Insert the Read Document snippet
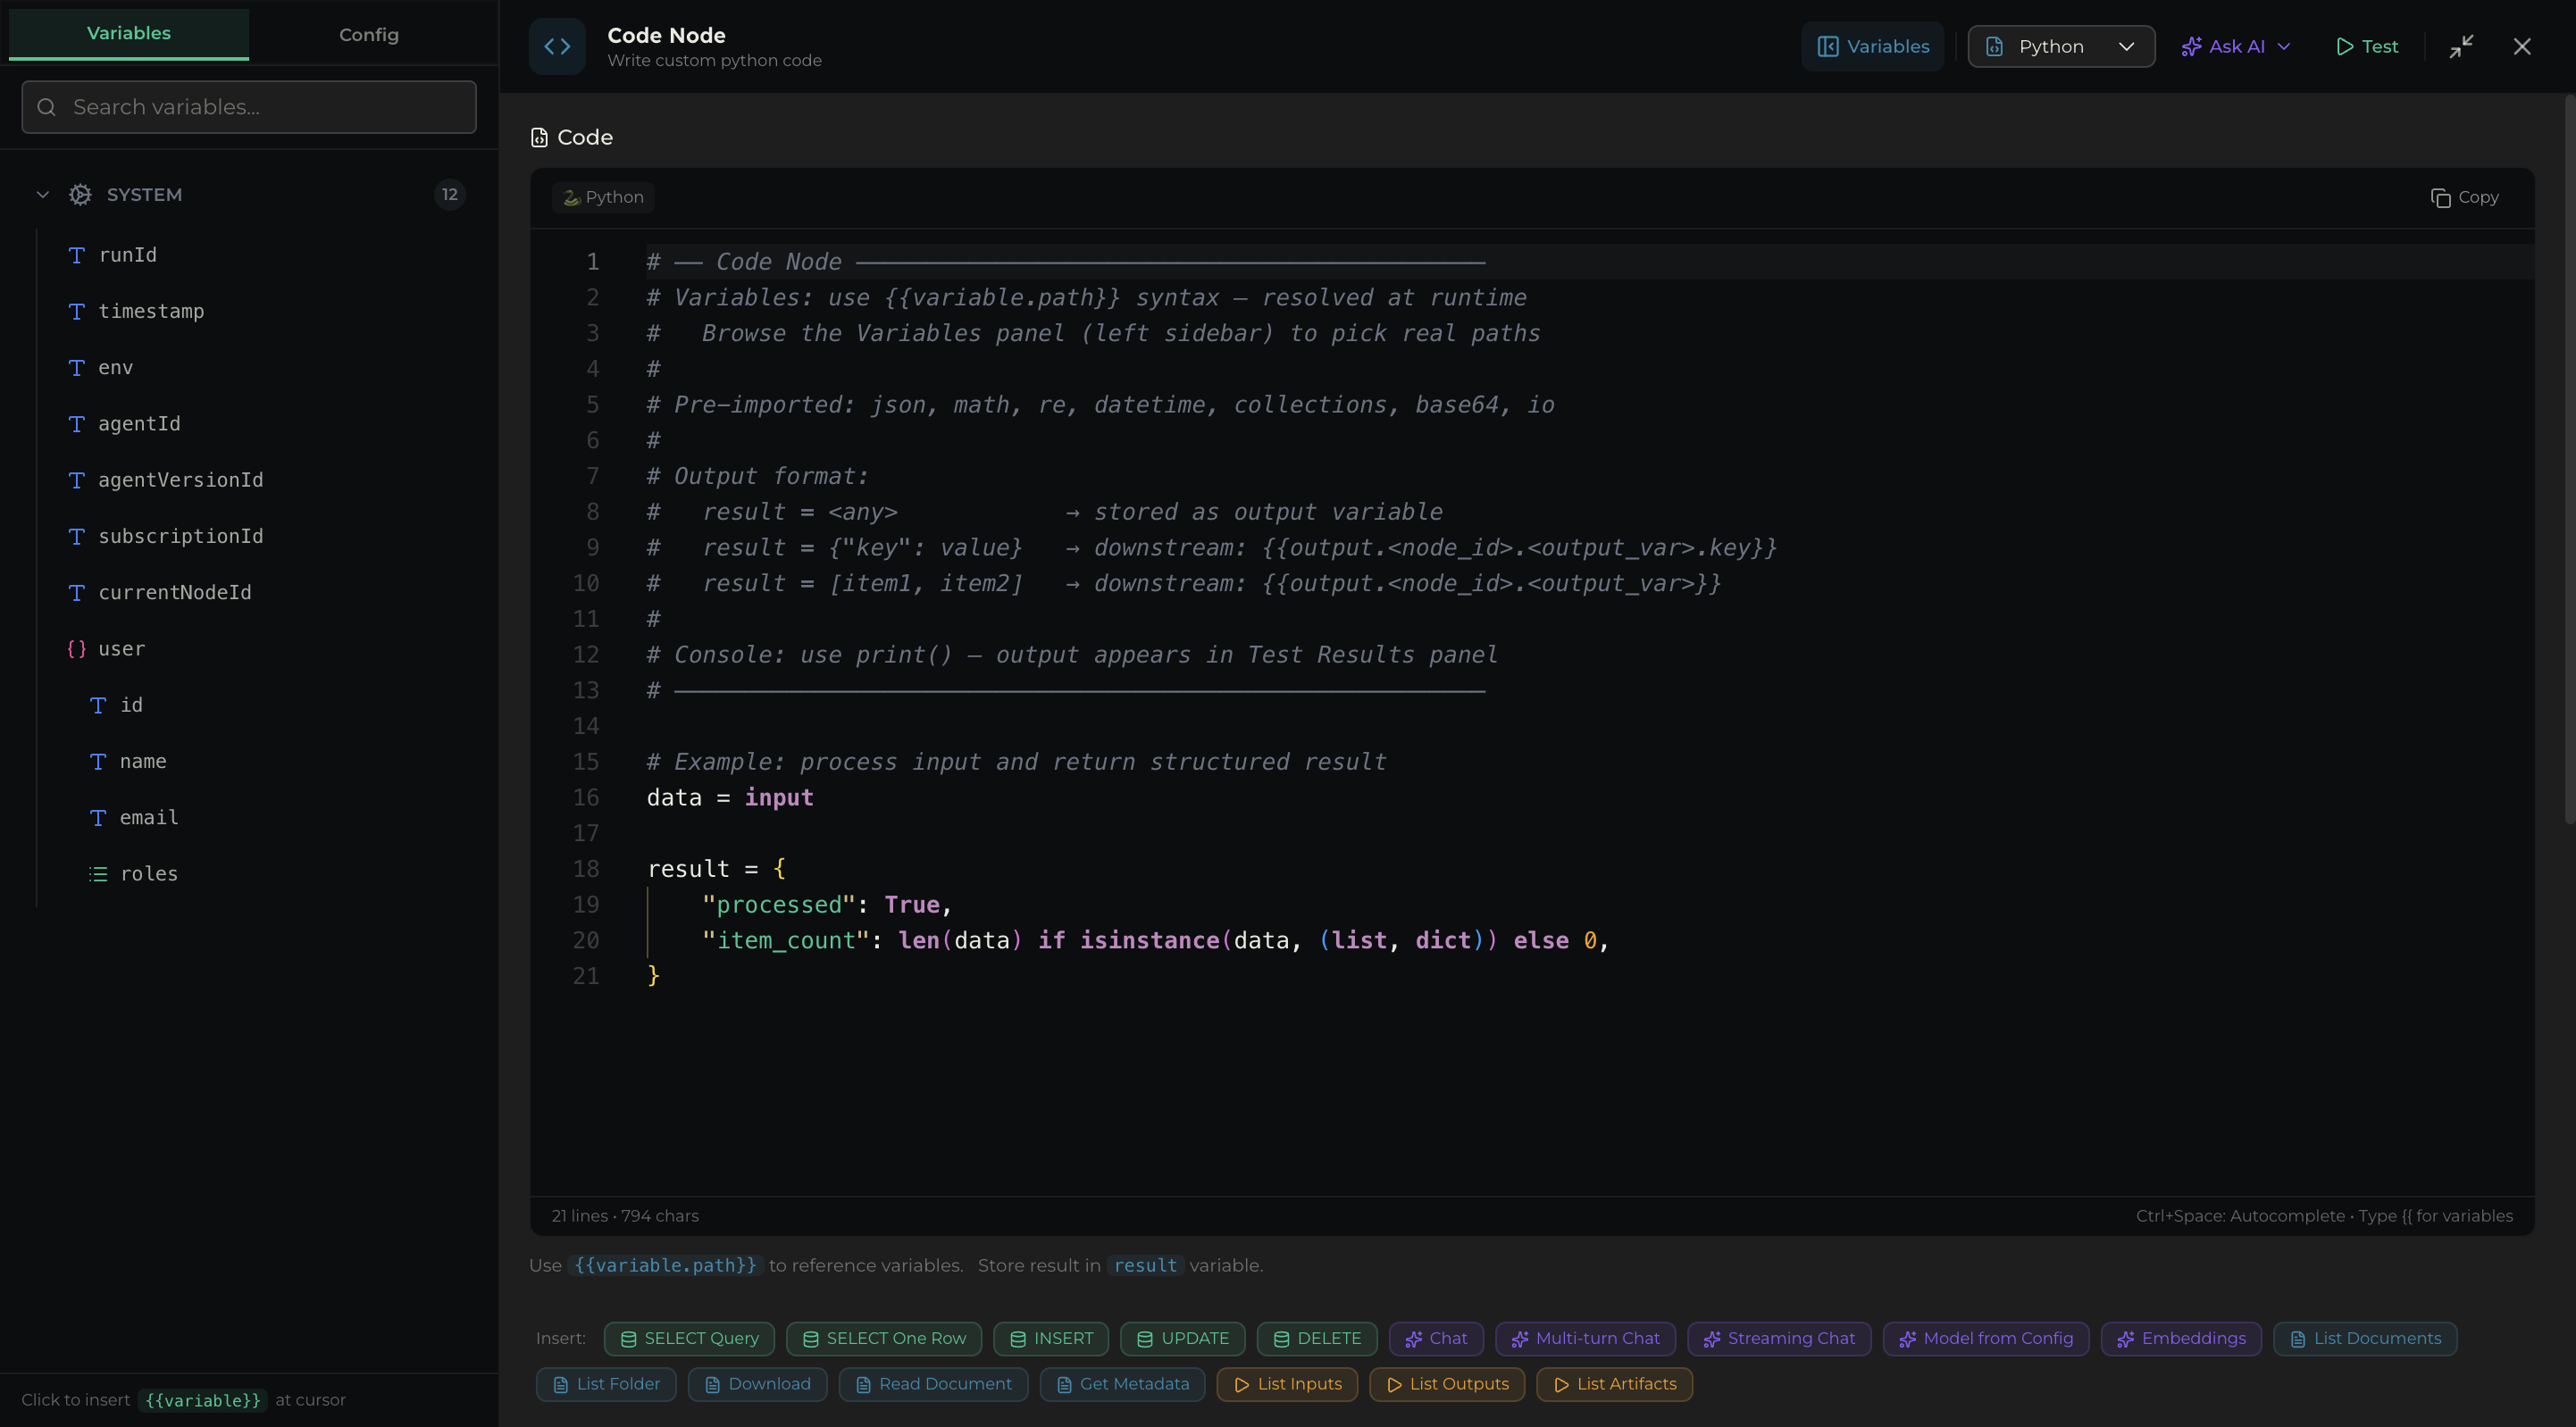The image size is (2576, 1427). pyautogui.click(x=933, y=1384)
